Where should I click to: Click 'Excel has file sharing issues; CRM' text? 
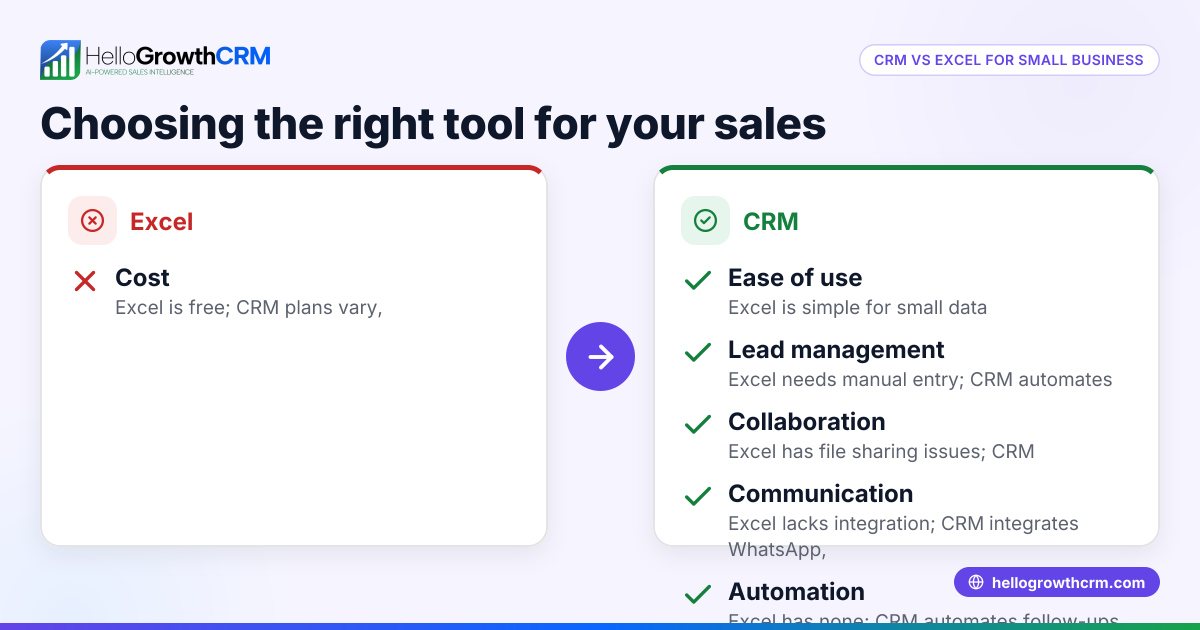[881, 451]
